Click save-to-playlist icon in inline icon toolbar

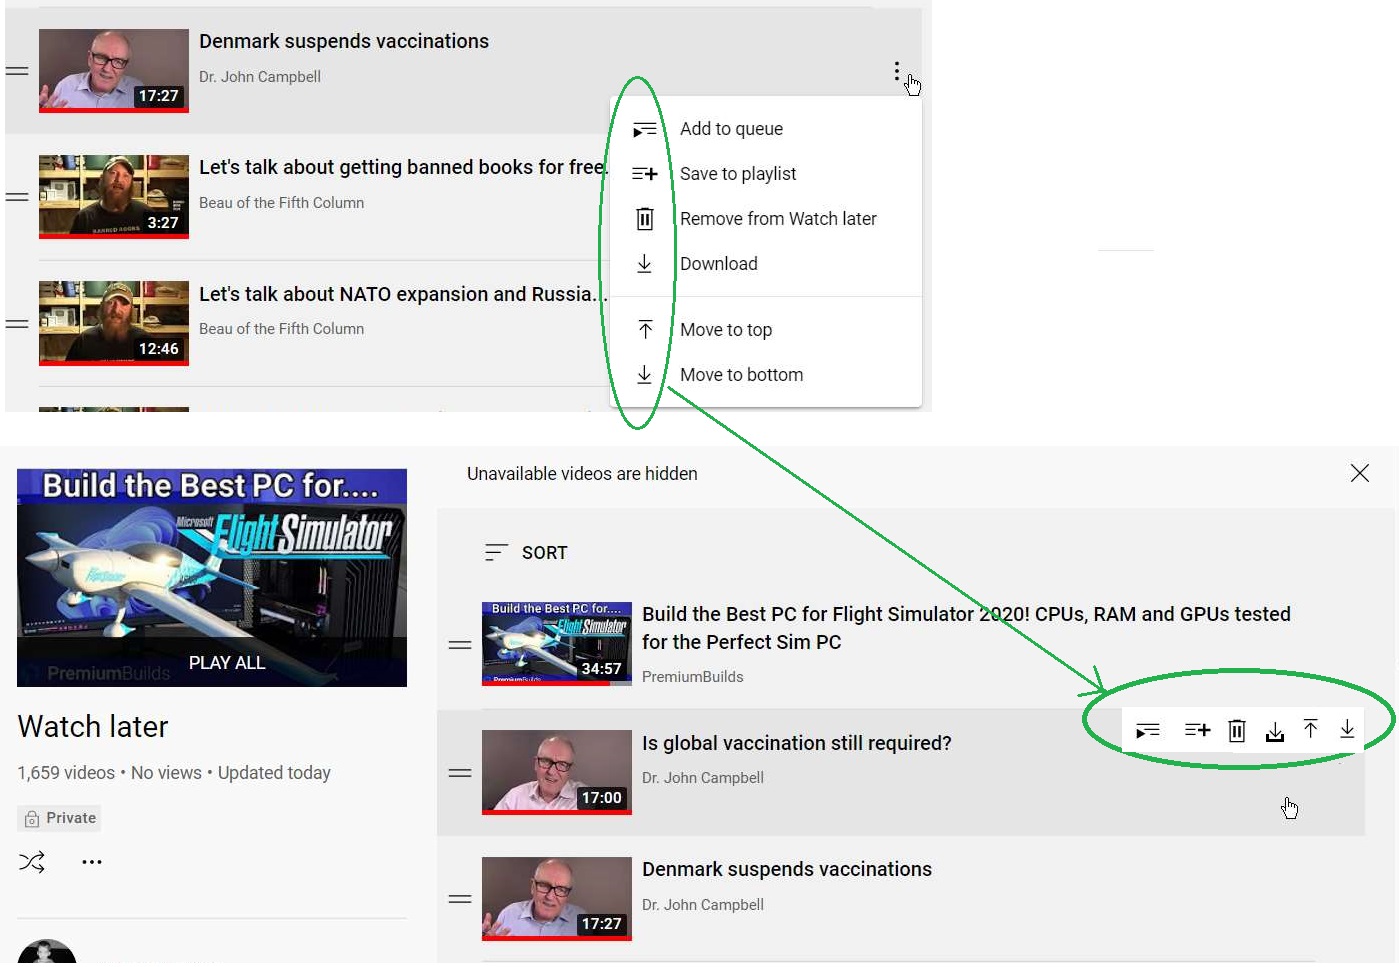coord(1197,731)
